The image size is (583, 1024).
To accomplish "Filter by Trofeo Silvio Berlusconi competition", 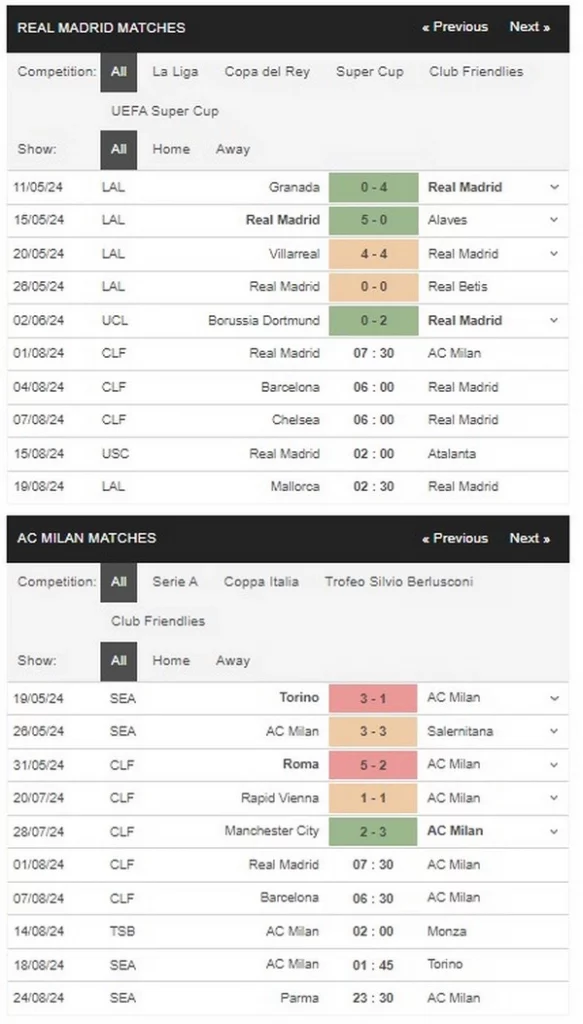I will click(x=399, y=582).
